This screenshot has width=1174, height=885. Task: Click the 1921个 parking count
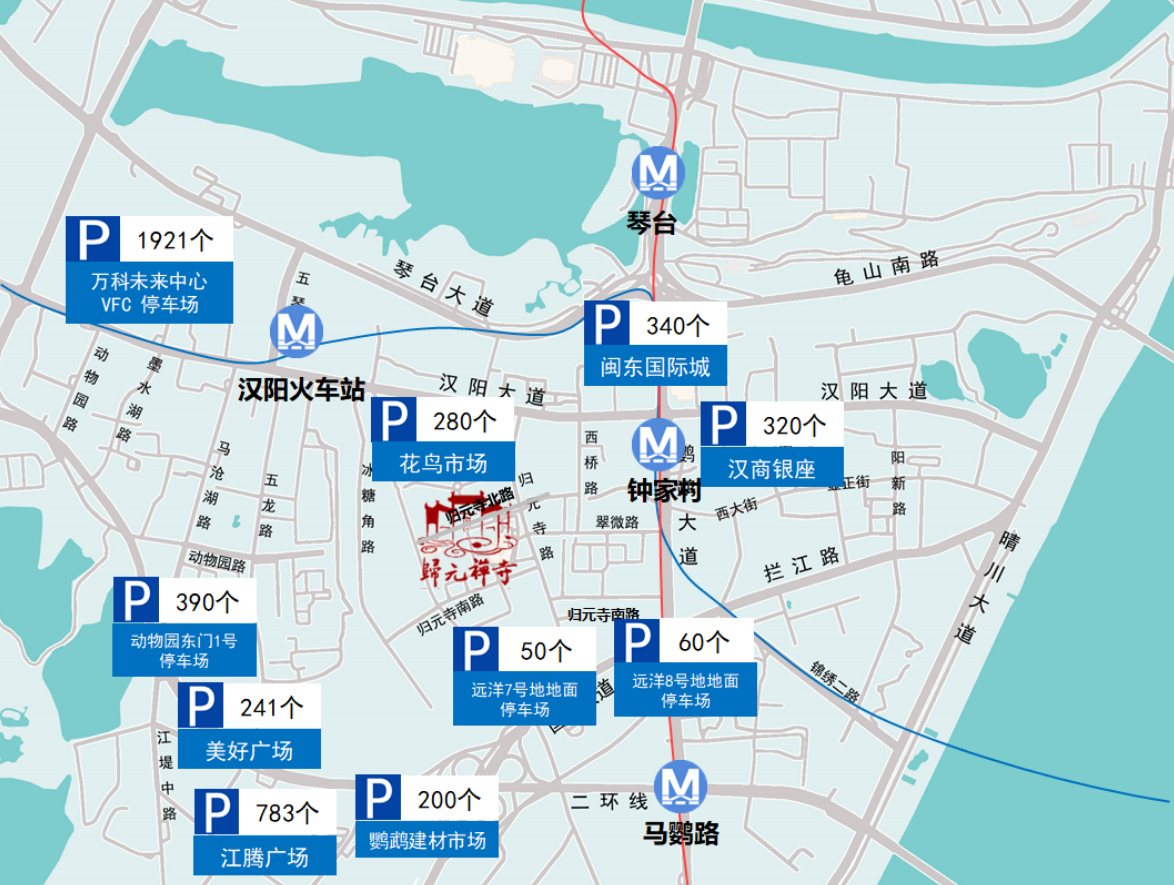pos(174,240)
